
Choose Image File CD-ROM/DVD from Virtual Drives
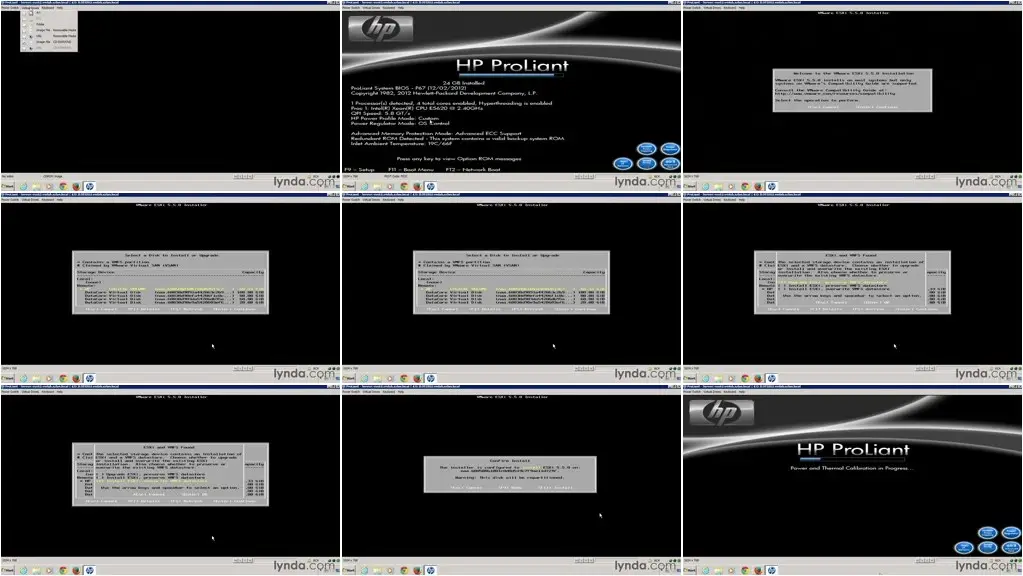[x=49, y=42]
